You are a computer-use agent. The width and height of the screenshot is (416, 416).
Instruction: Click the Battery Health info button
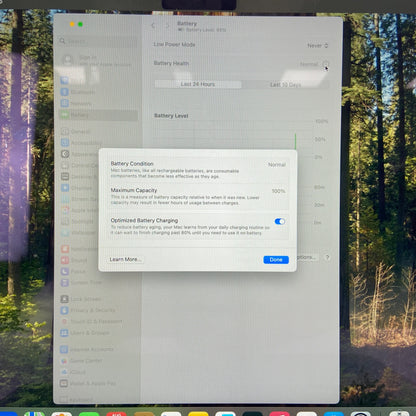click(325, 64)
